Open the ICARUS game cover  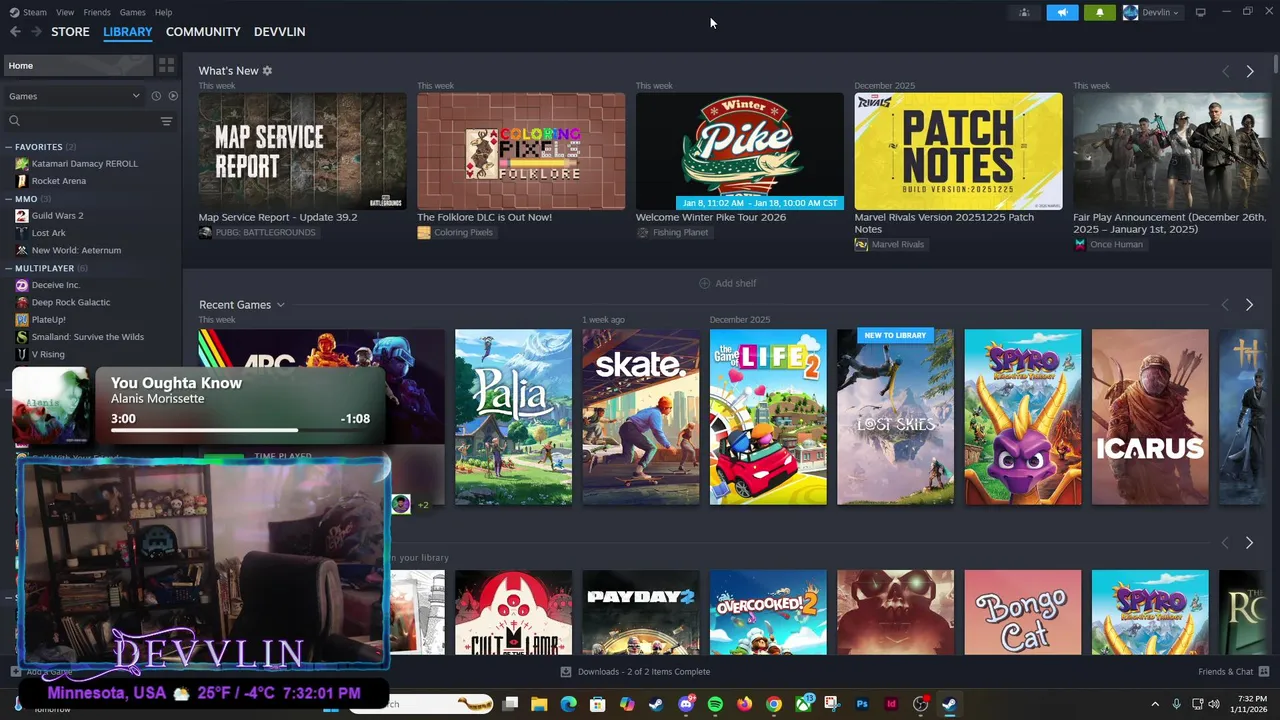pyautogui.click(x=1150, y=417)
